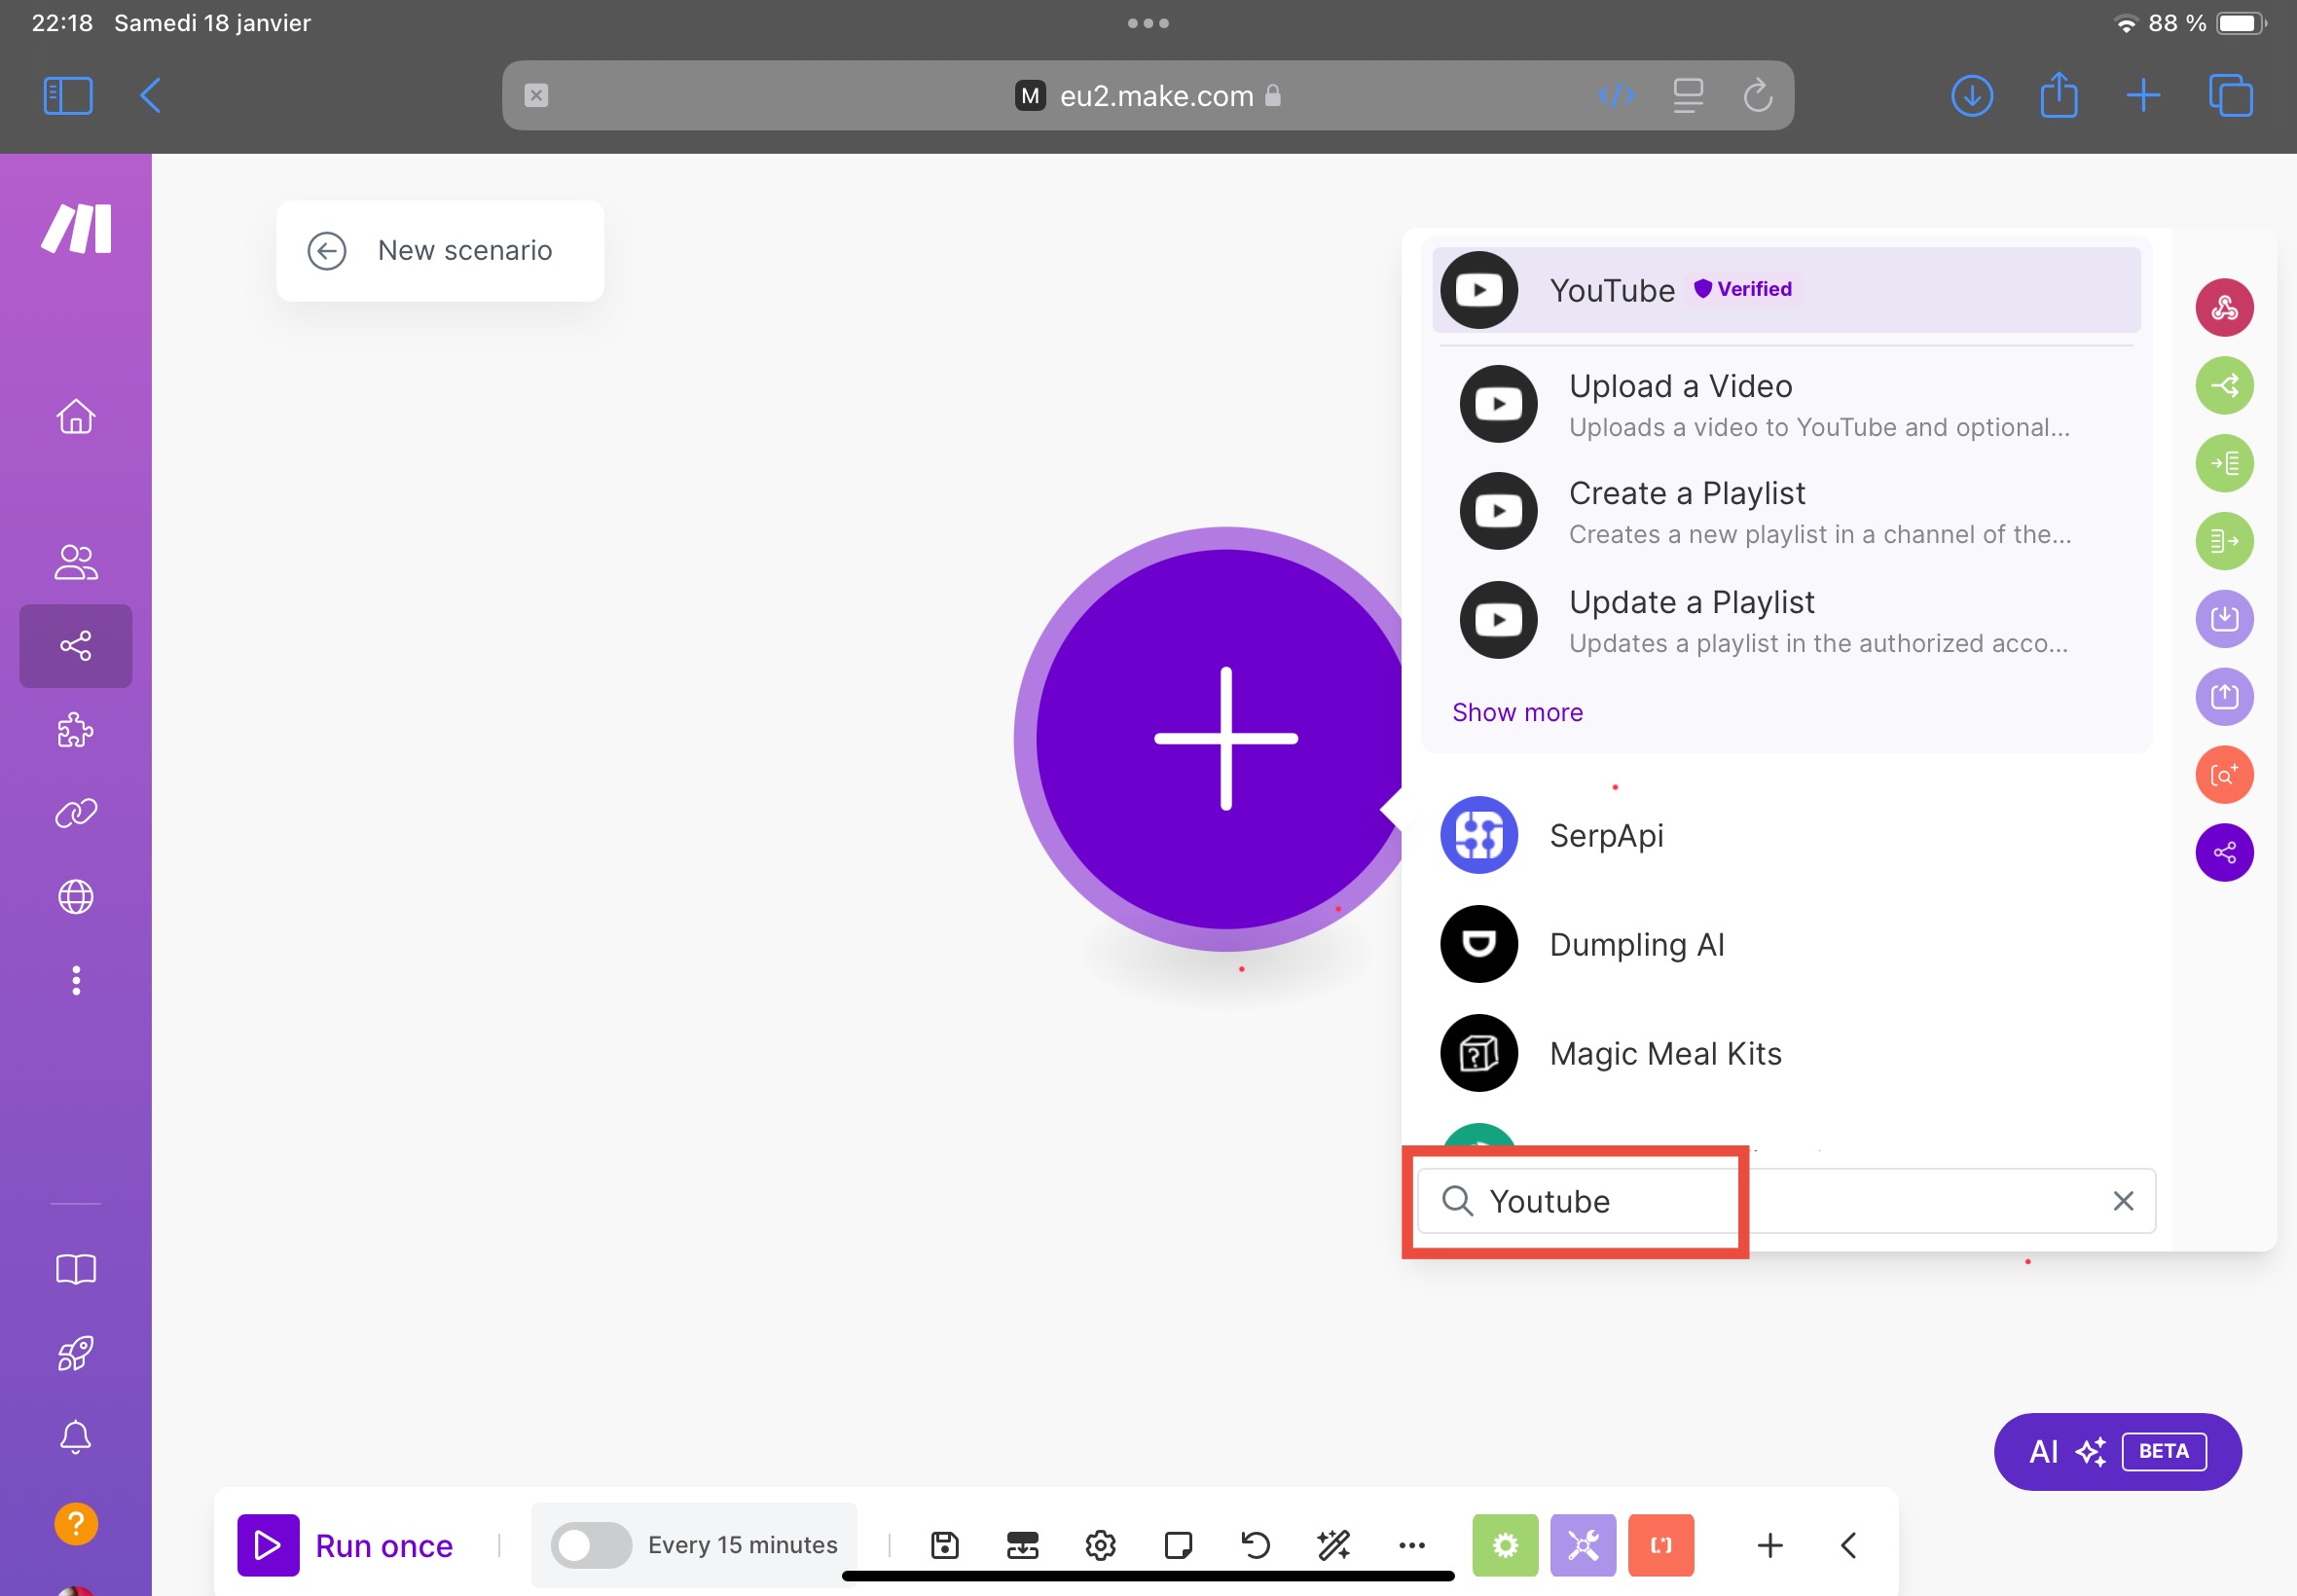Click the blue code brackets extension icon
2297x1596 pixels.
(x=1617, y=96)
